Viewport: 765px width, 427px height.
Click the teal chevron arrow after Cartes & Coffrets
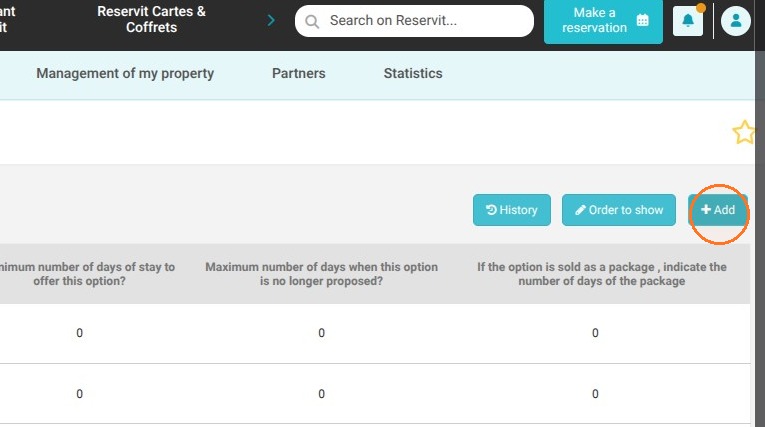[271, 20]
